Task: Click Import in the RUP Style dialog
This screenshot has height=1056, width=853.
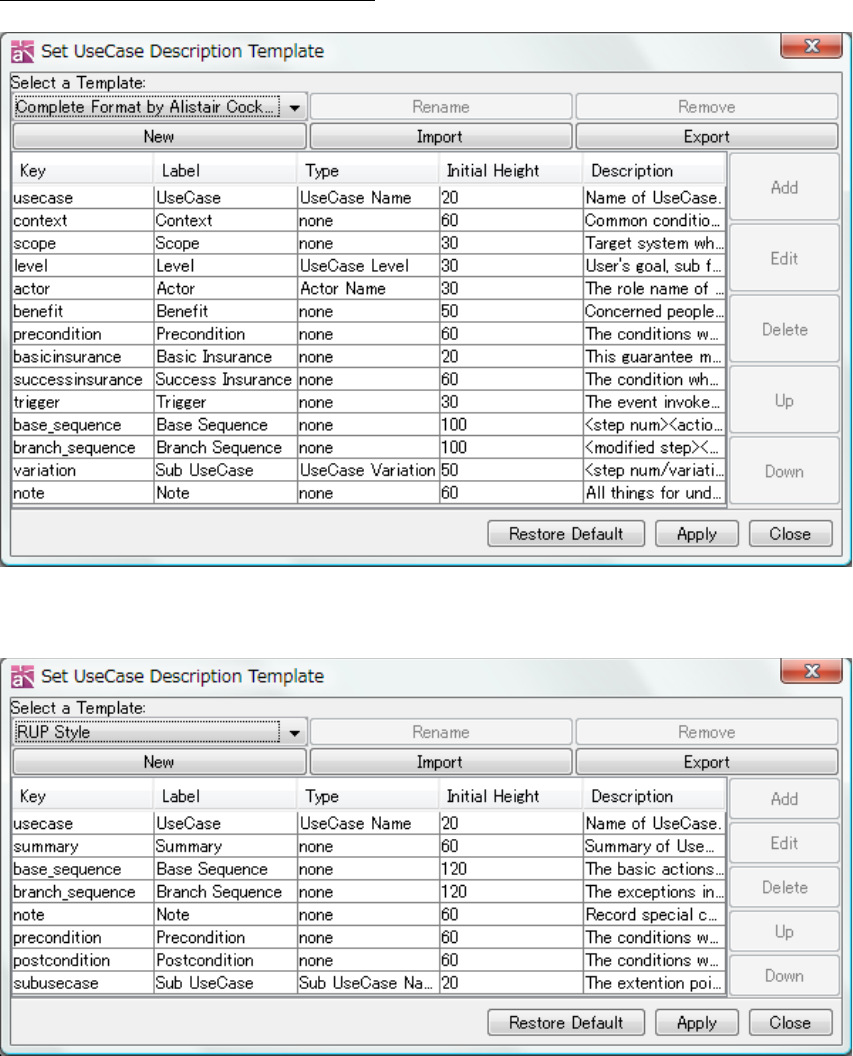Action: (x=440, y=762)
